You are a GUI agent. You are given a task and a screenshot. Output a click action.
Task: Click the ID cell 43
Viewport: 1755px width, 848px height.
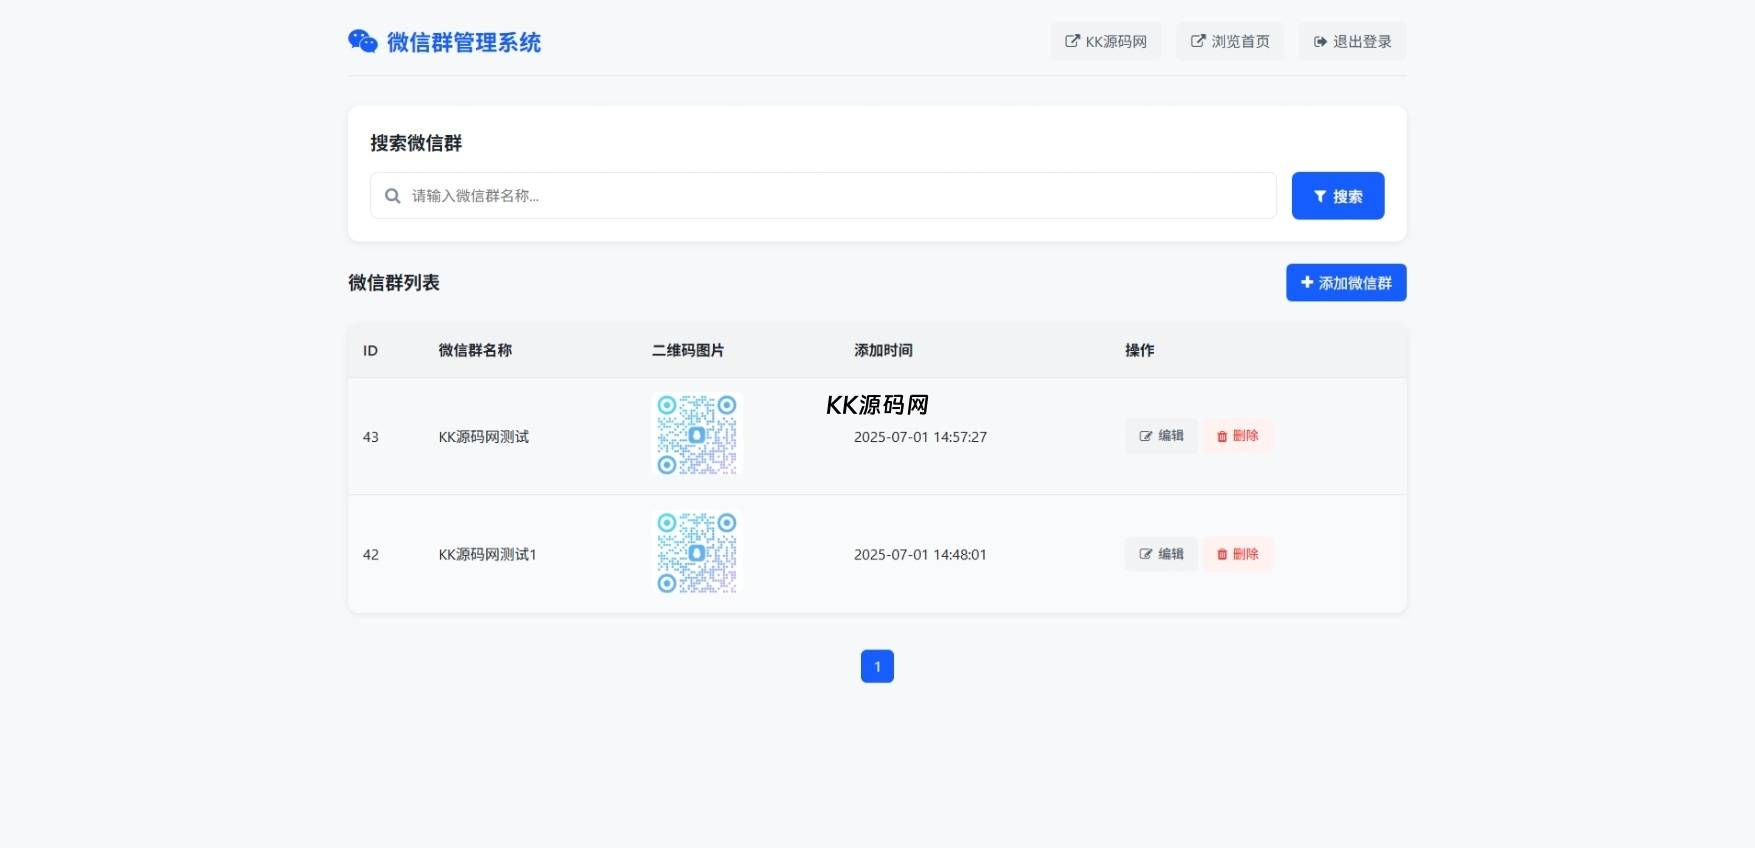tap(371, 437)
